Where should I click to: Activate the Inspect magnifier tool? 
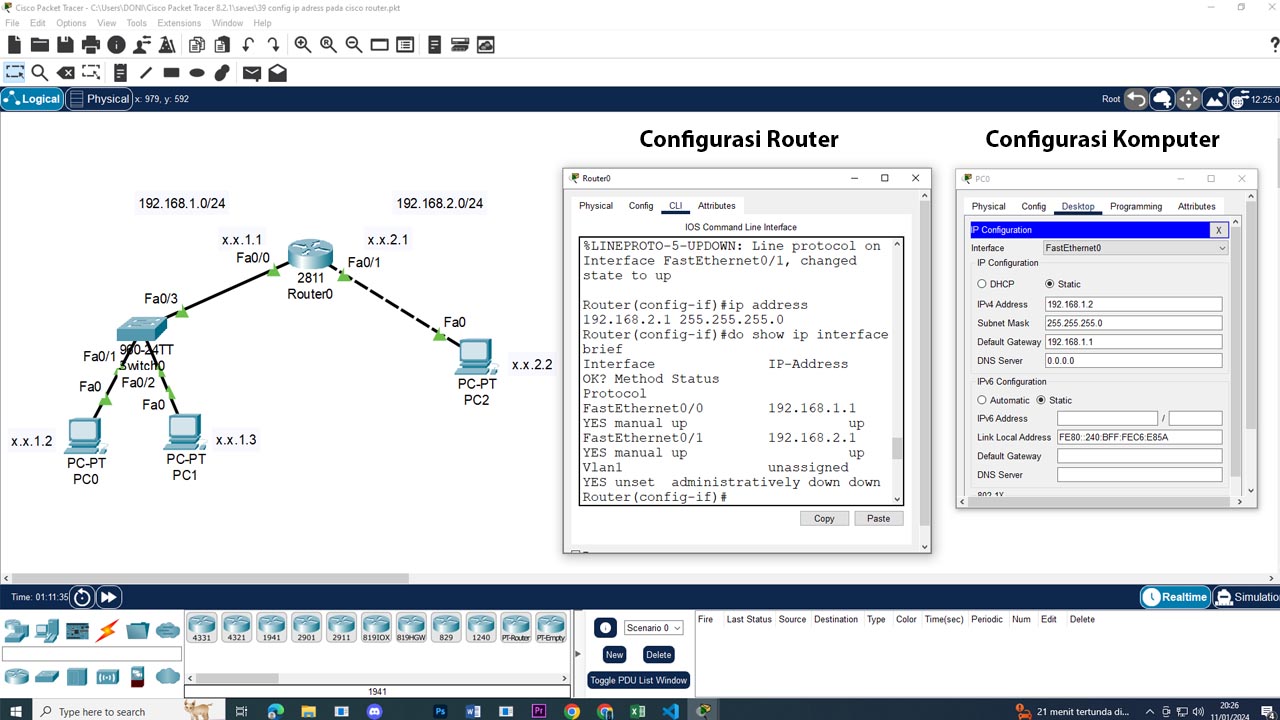tap(40, 72)
